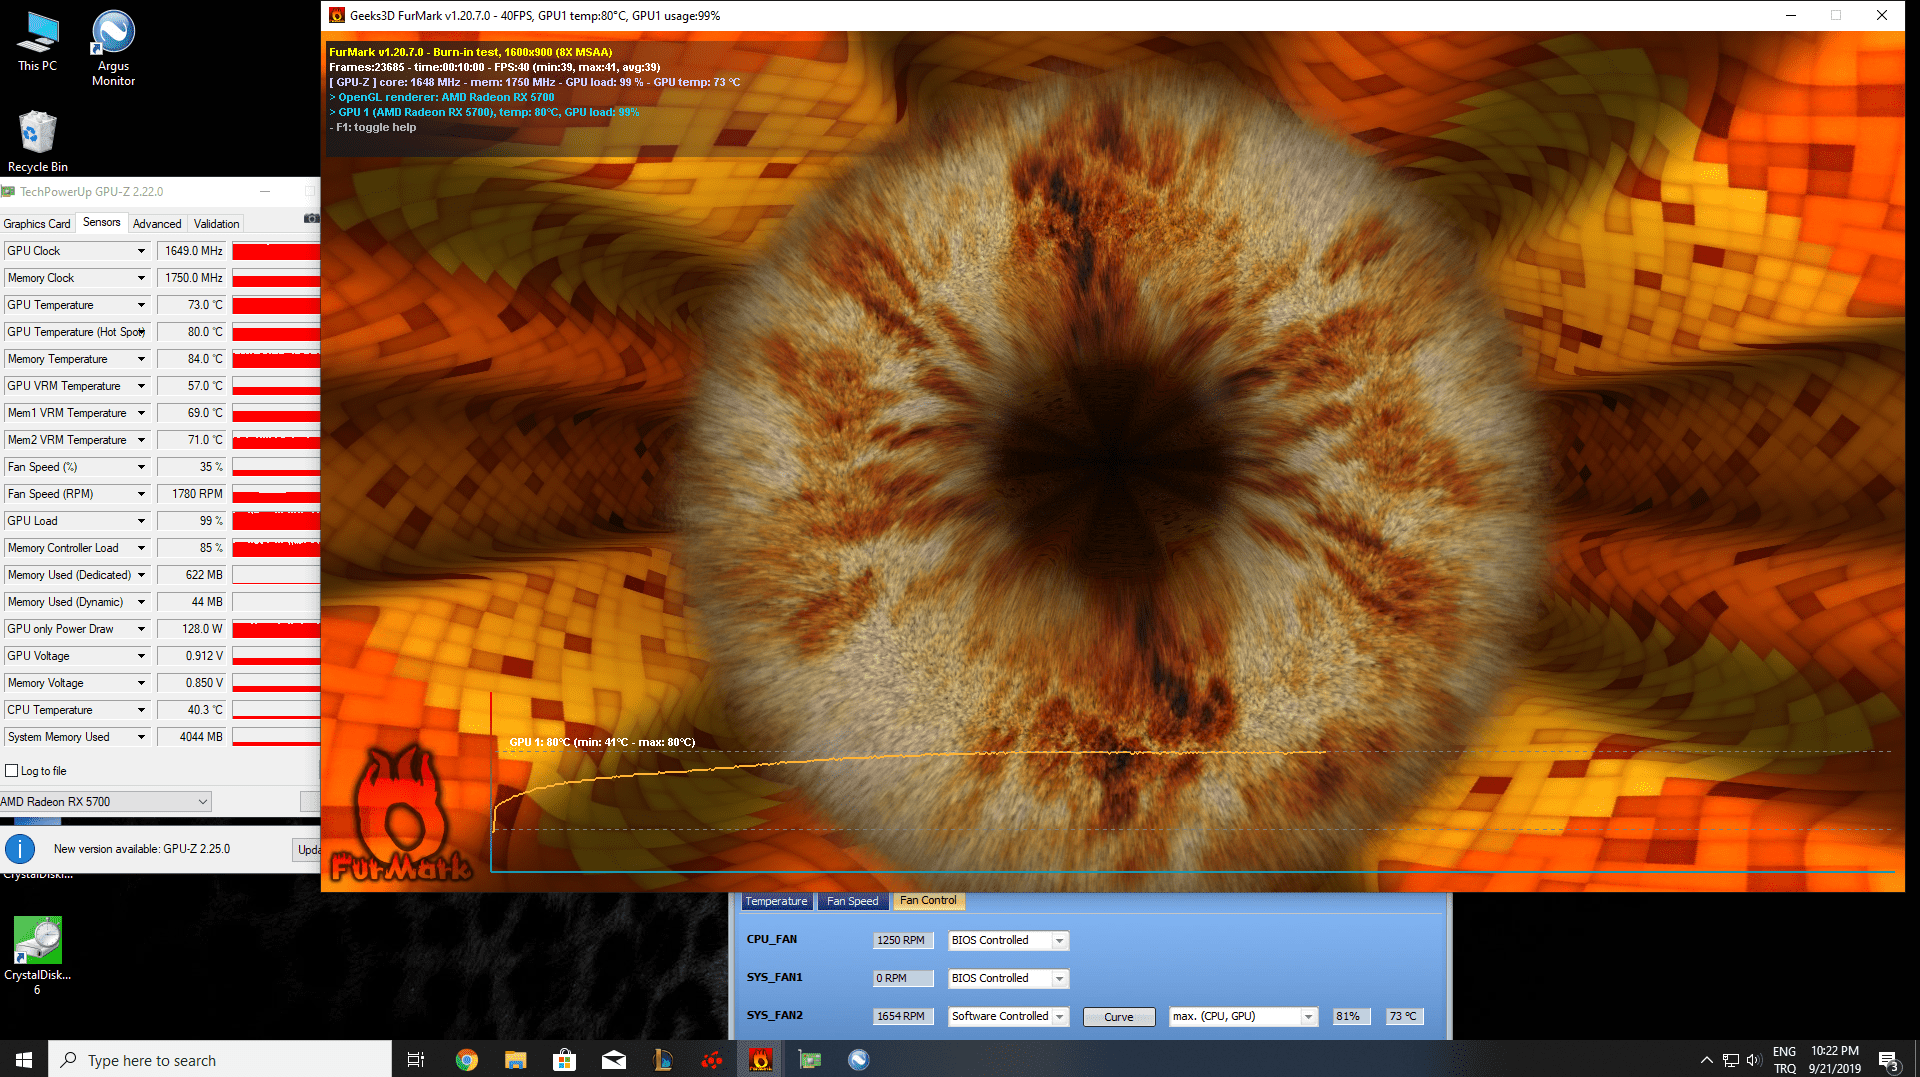Expand the GPU Clock sensor dropdown
Screen dimensions: 1920x1077
point(141,251)
